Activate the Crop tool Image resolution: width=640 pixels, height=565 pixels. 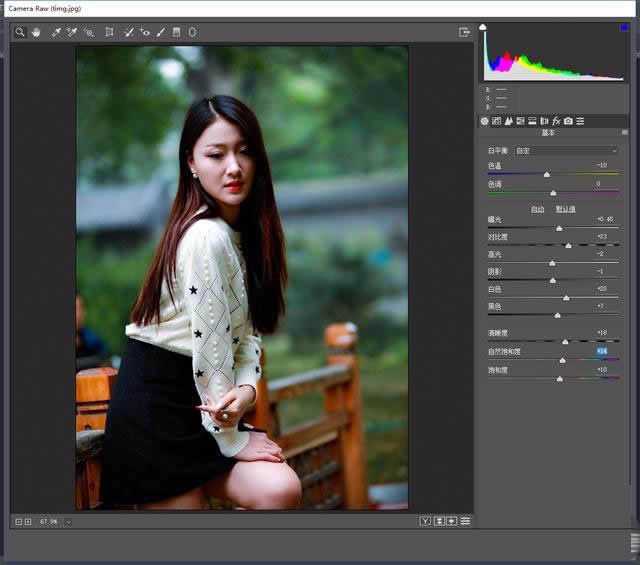pyautogui.click(x=109, y=32)
